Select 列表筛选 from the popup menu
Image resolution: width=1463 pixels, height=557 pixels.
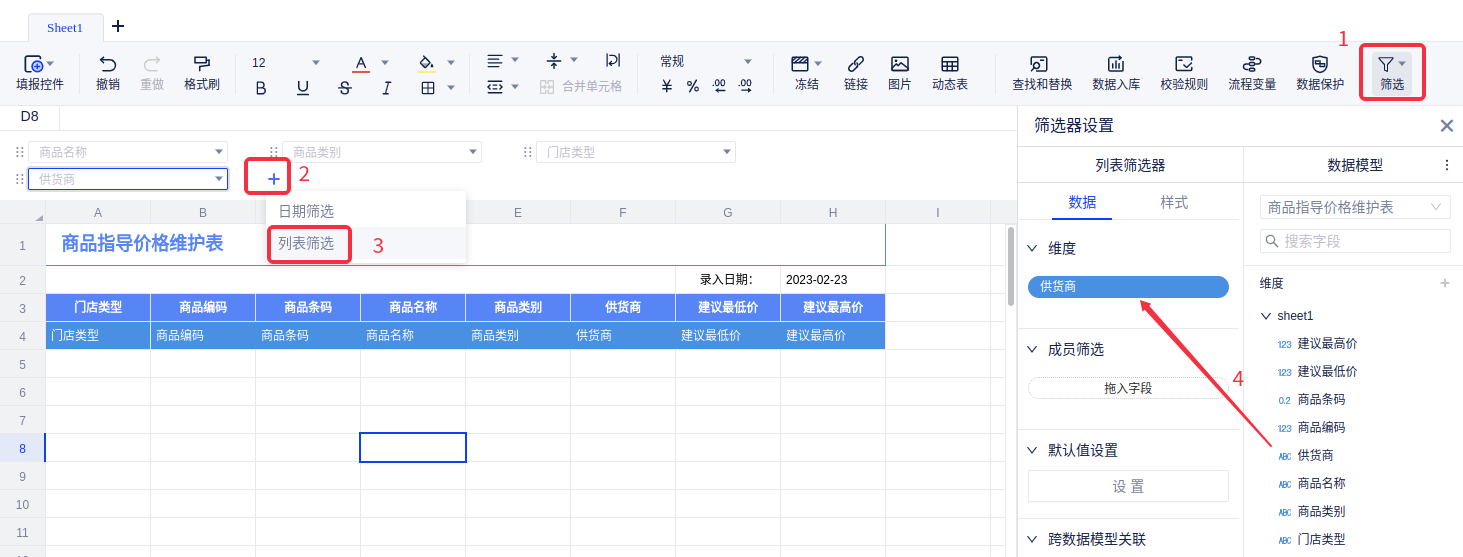[x=307, y=244]
